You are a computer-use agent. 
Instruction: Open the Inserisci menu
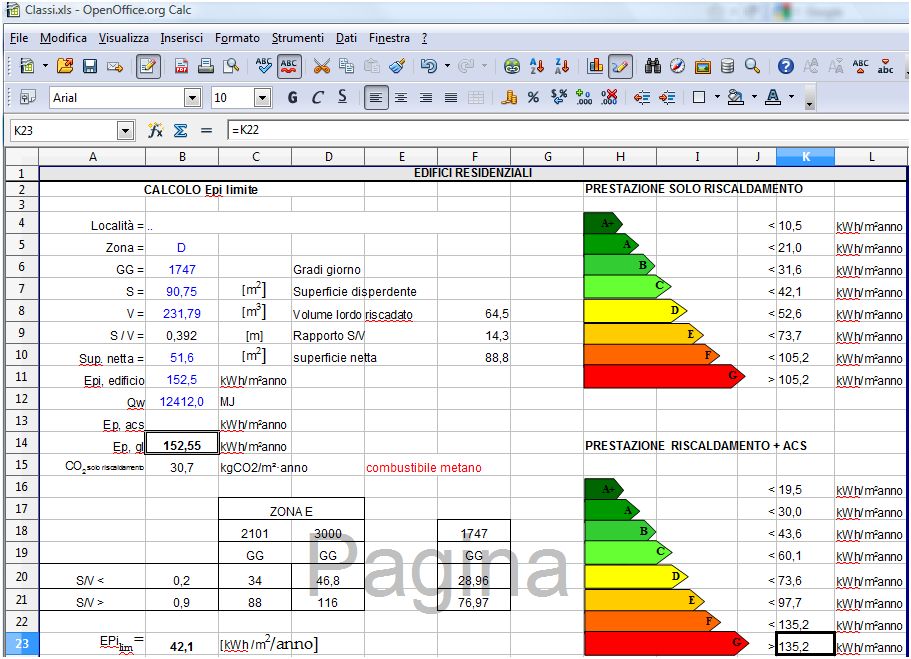pyautogui.click(x=182, y=38)
